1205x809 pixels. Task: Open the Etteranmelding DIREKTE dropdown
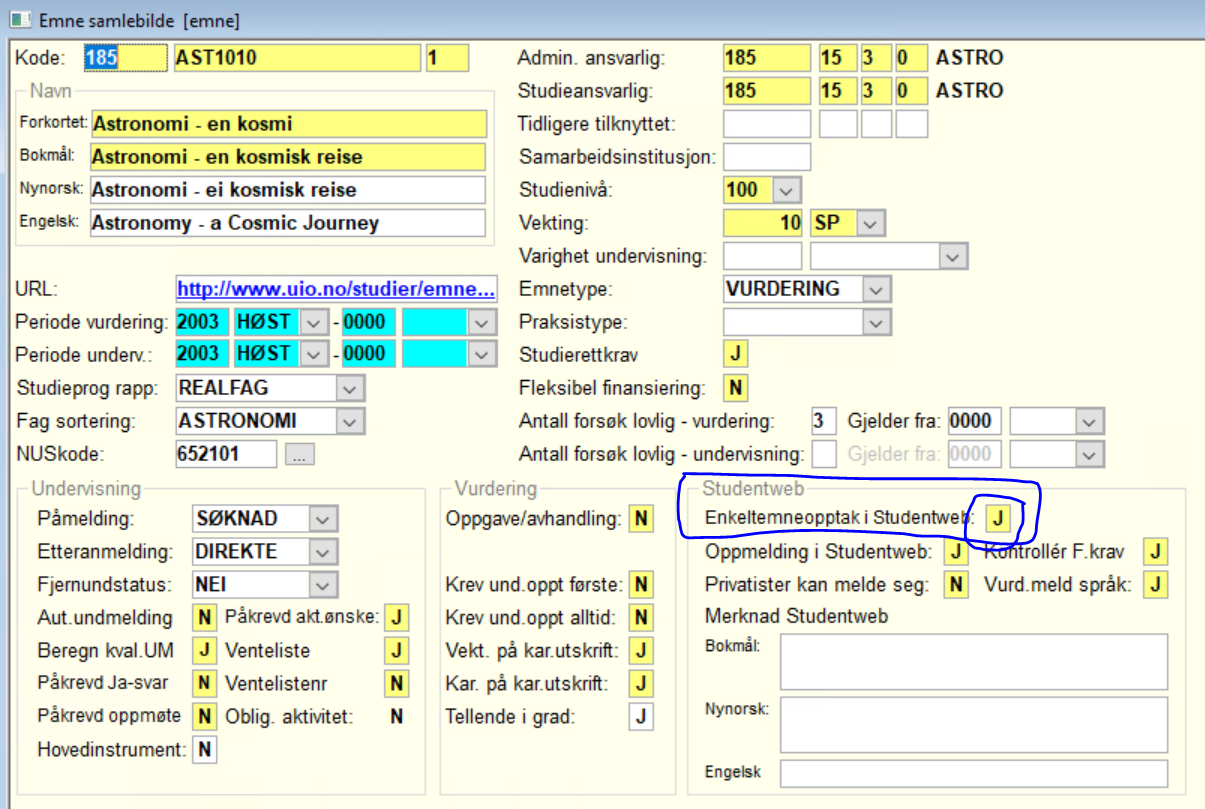[321, 552]
